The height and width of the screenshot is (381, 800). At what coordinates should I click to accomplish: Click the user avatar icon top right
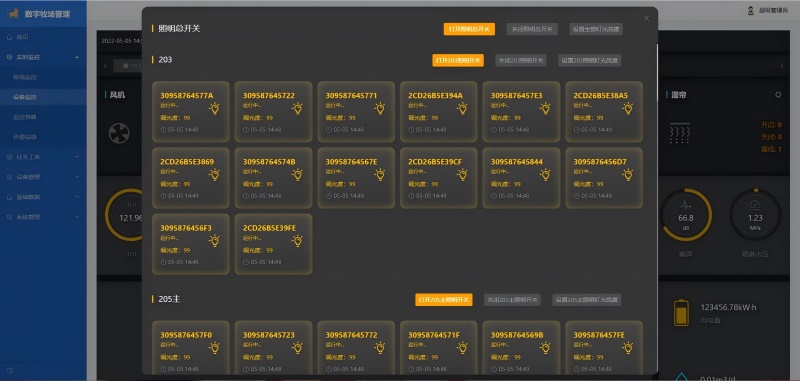[751, 10]
